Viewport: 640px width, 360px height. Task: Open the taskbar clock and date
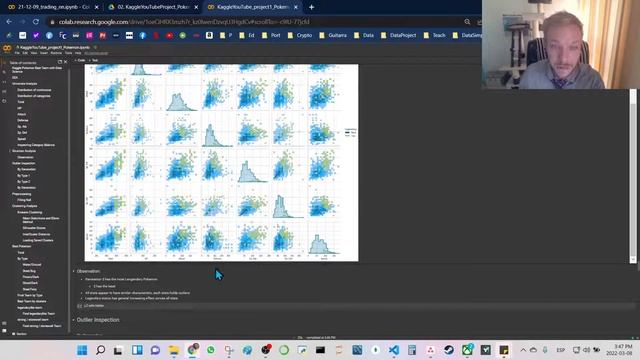click(x=619, y=350)
